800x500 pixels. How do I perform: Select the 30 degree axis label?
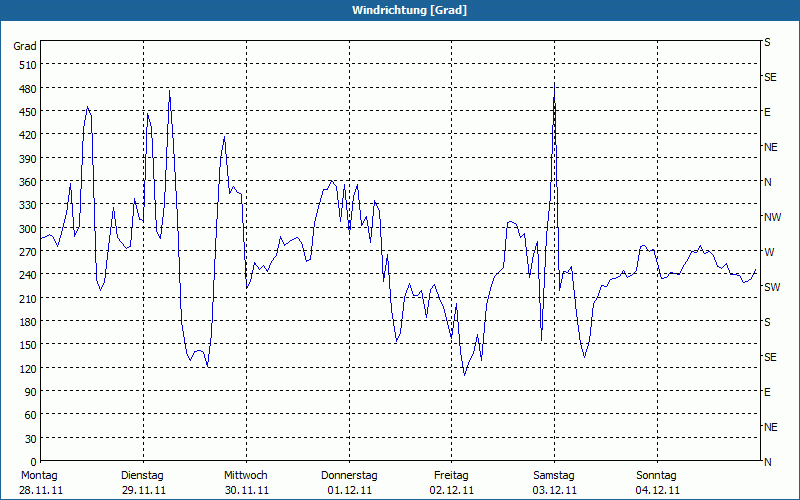pos(31,439)
